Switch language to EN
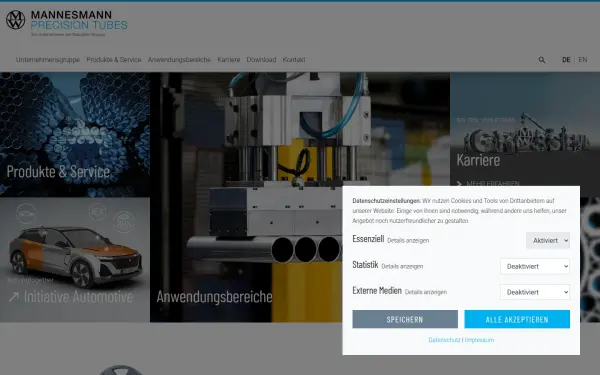The height and width of the screenshot is (375, 600). pyautogui.click(x=583, y=60)
